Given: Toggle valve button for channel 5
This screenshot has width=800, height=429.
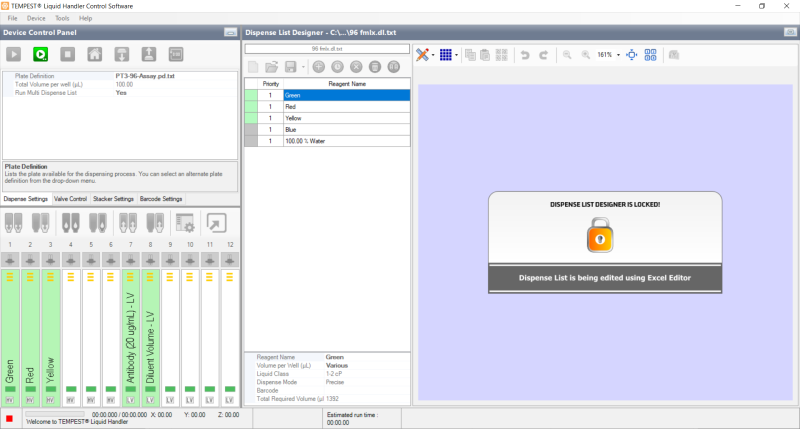Looking at the screenshot, I should pos(91,260).
